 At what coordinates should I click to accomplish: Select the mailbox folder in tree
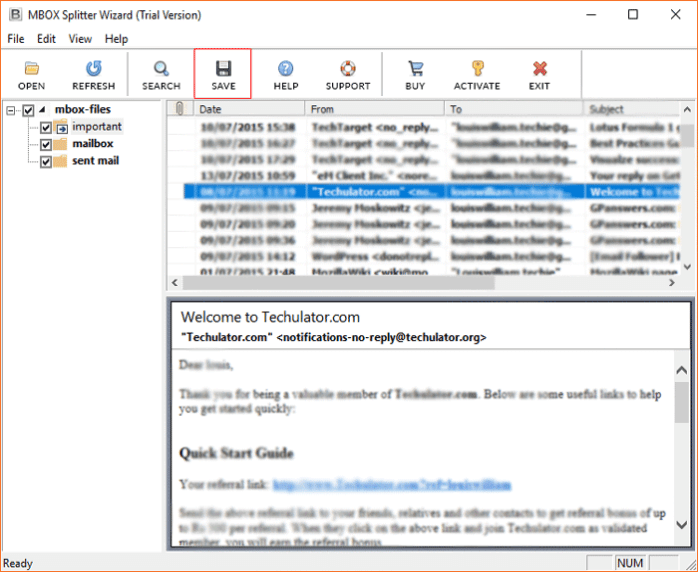93,144
